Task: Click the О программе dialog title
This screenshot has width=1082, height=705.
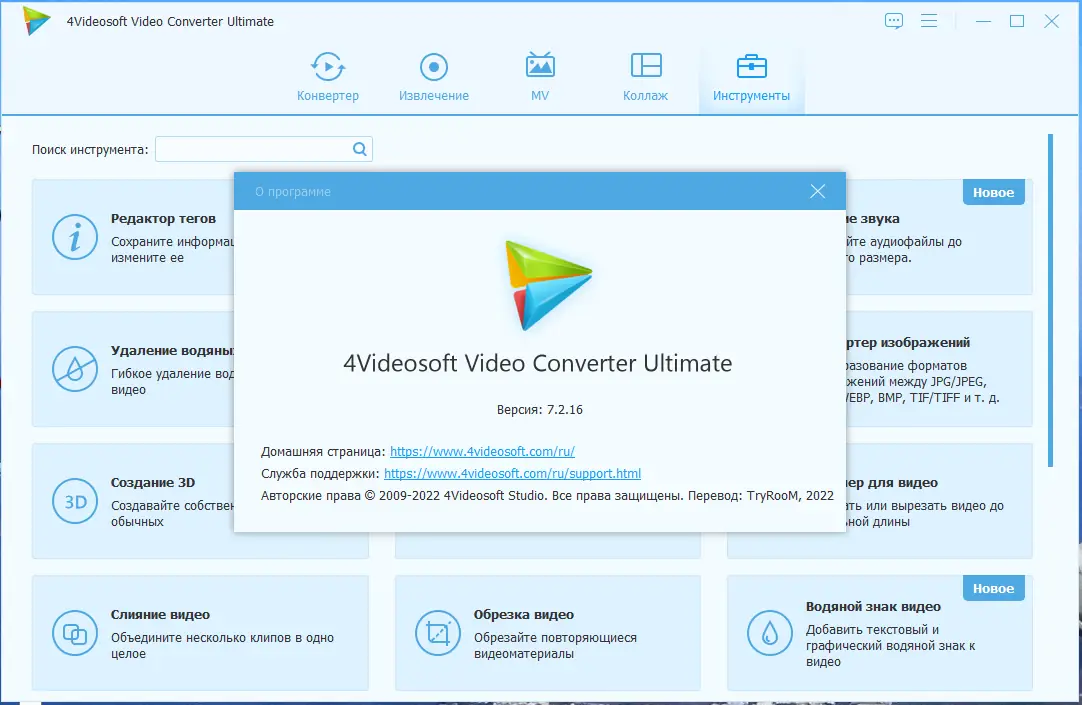Action: click(x=293, y=192)
